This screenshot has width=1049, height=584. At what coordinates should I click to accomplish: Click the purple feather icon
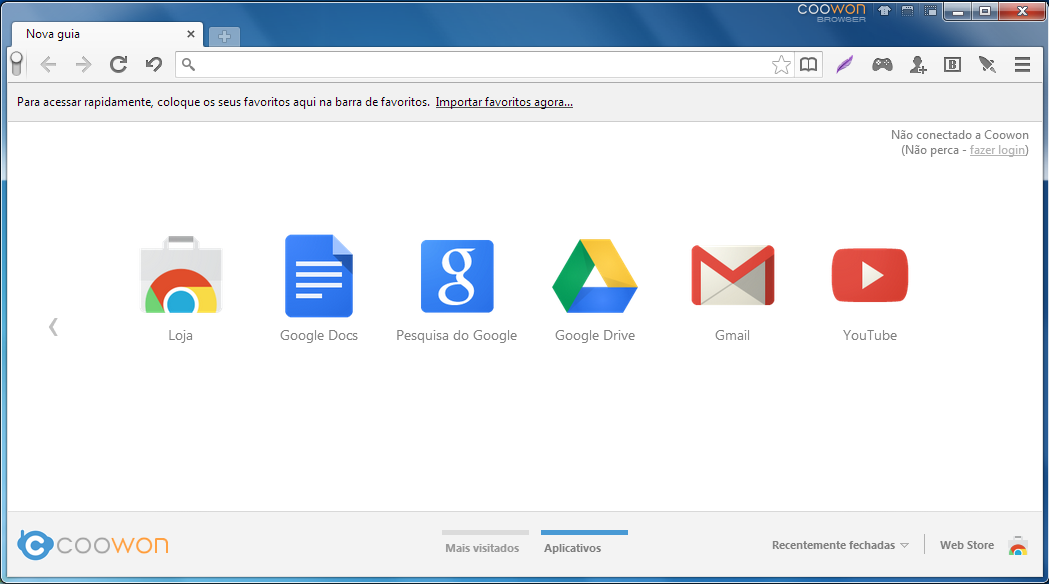coord(845,65)
